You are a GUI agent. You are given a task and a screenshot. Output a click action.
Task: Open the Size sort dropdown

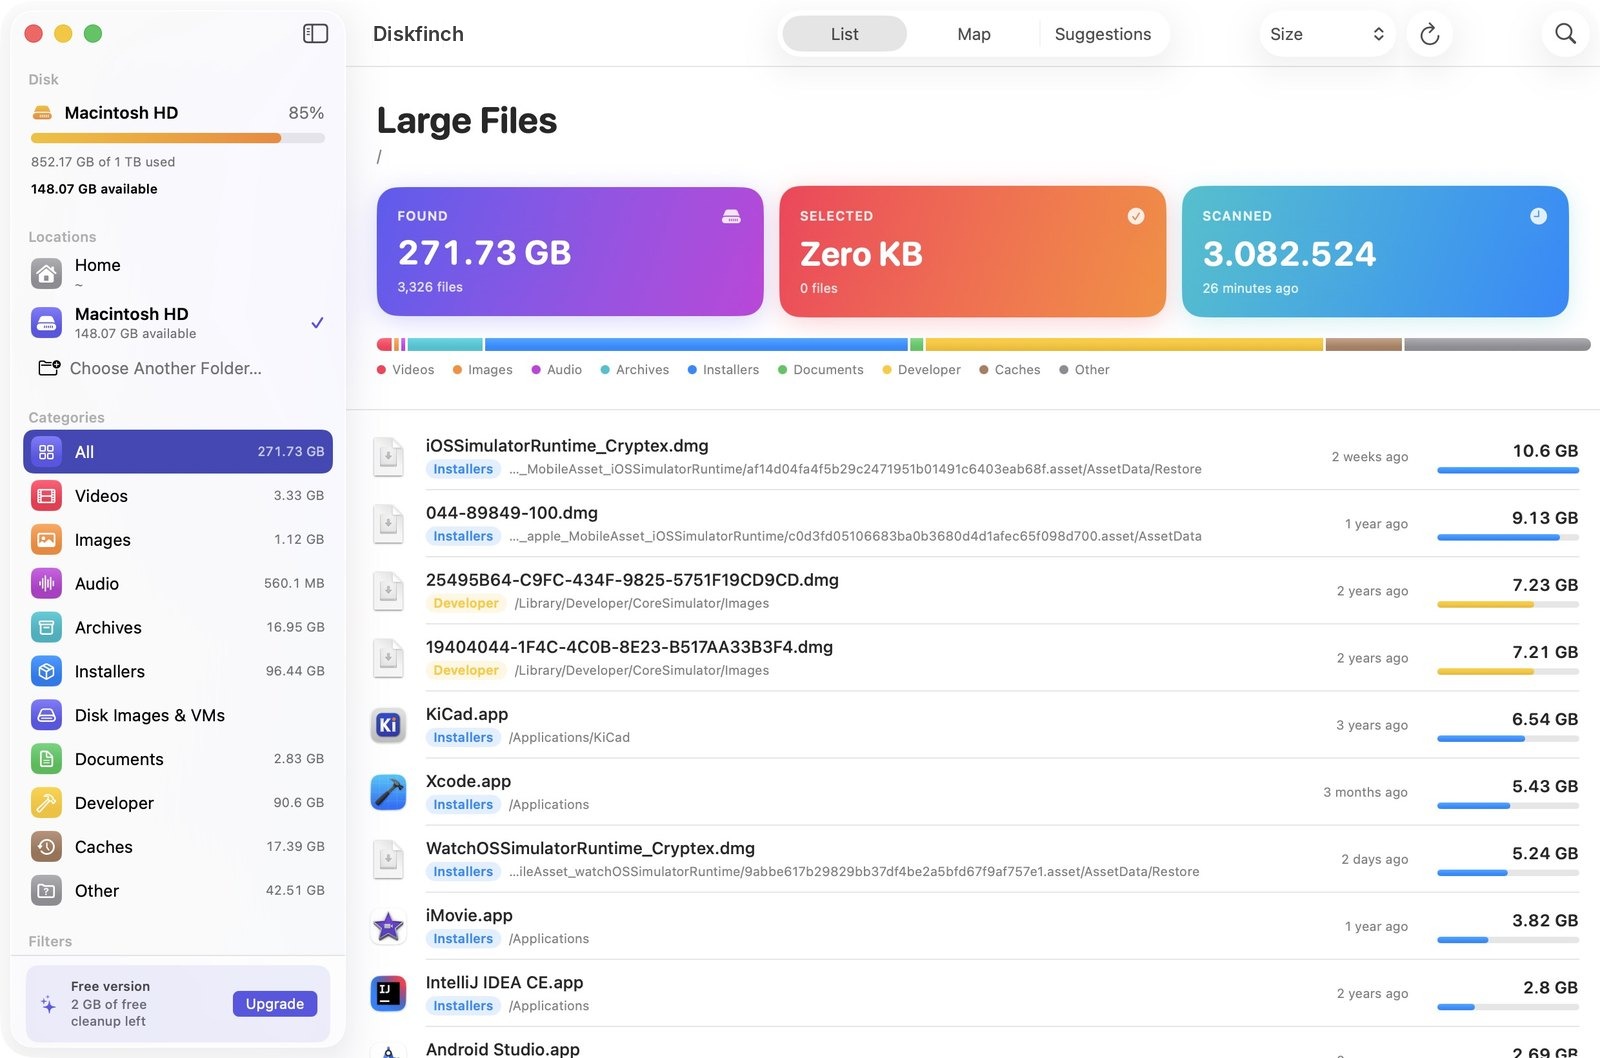1327,34
